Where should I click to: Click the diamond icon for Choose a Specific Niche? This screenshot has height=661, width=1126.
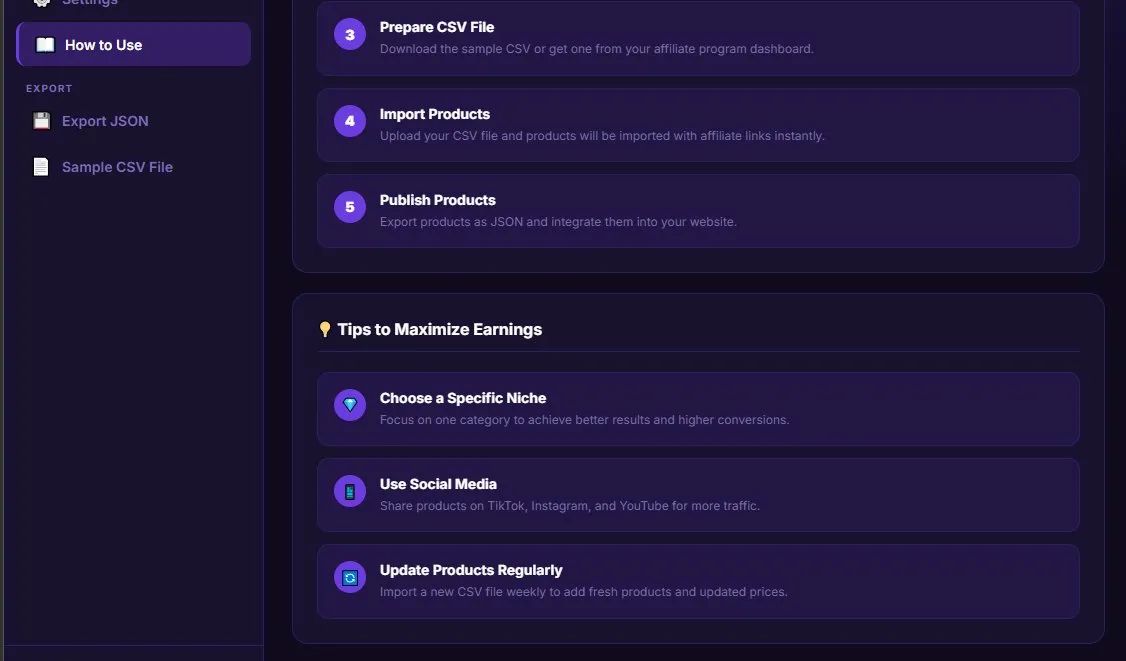click(350, 405)
